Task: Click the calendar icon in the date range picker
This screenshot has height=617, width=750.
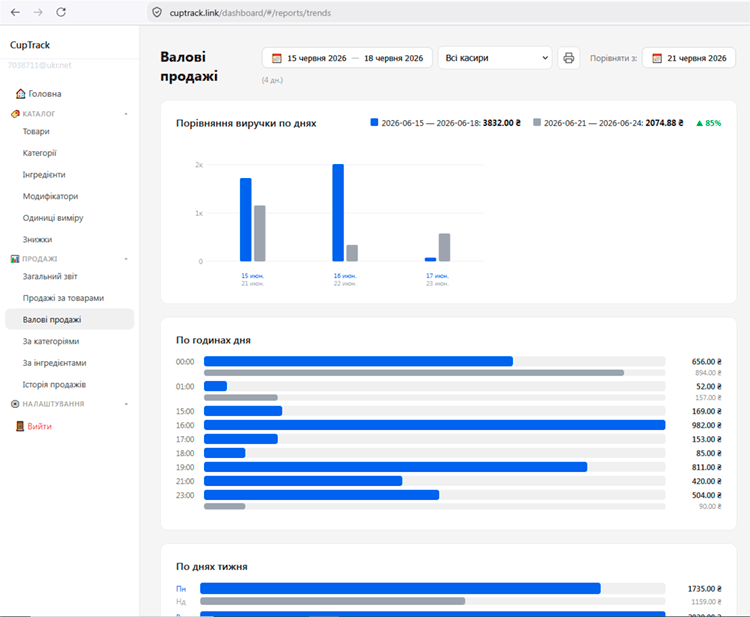Action: coord(276,58)
